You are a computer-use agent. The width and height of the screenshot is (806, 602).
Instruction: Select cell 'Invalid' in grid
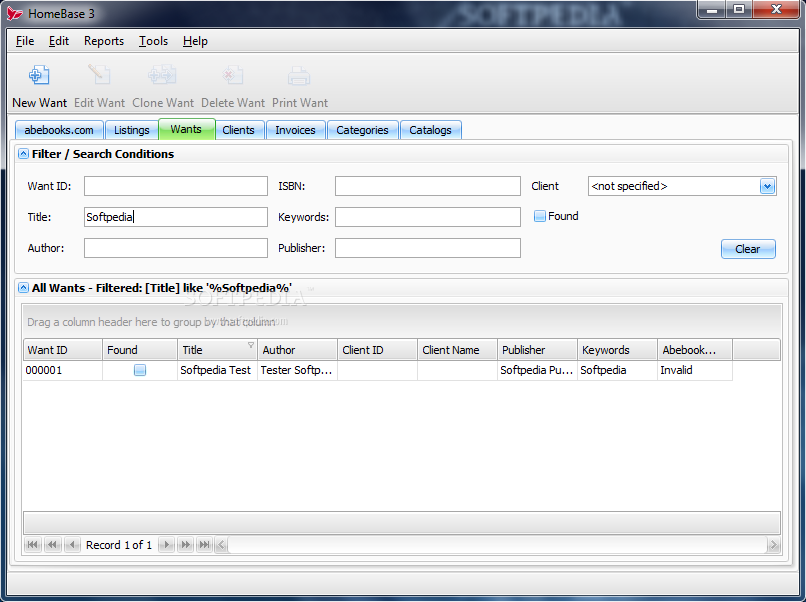(695, 370)
